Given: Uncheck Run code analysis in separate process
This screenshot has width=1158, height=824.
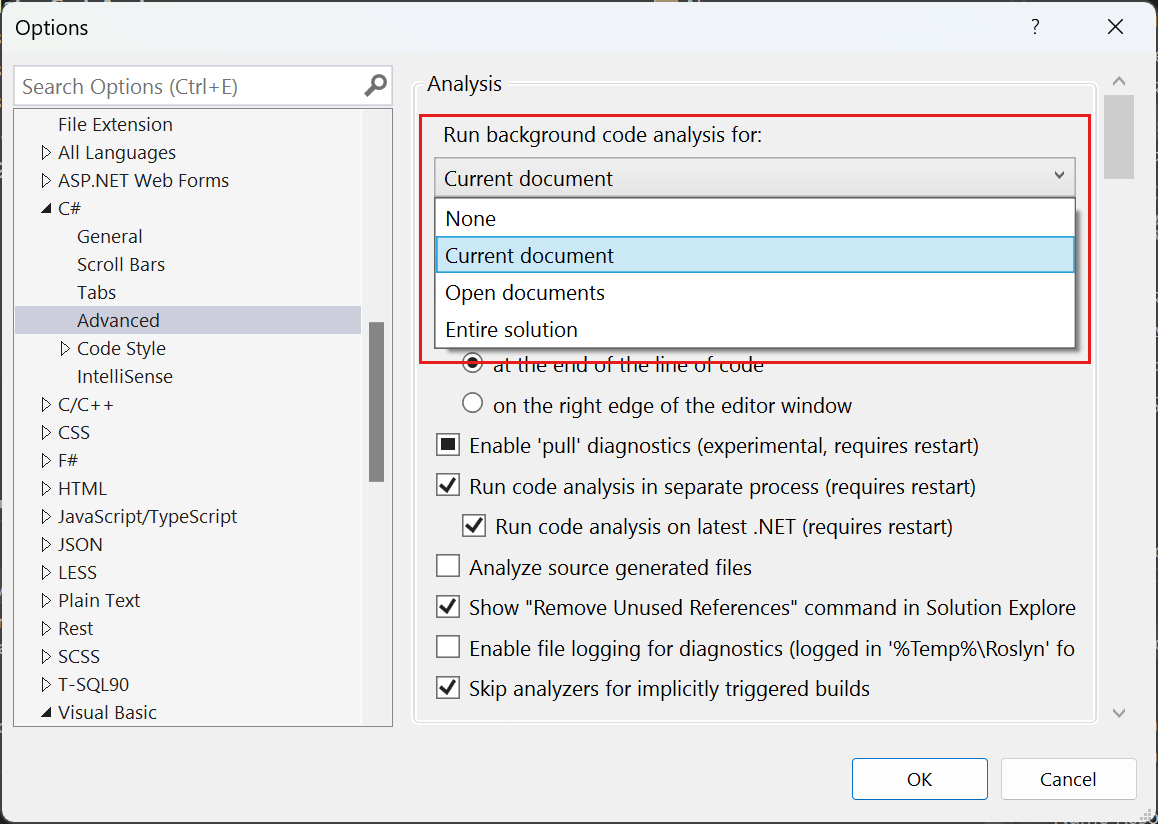Looking at the screenshot, I should tap(447, 484).
